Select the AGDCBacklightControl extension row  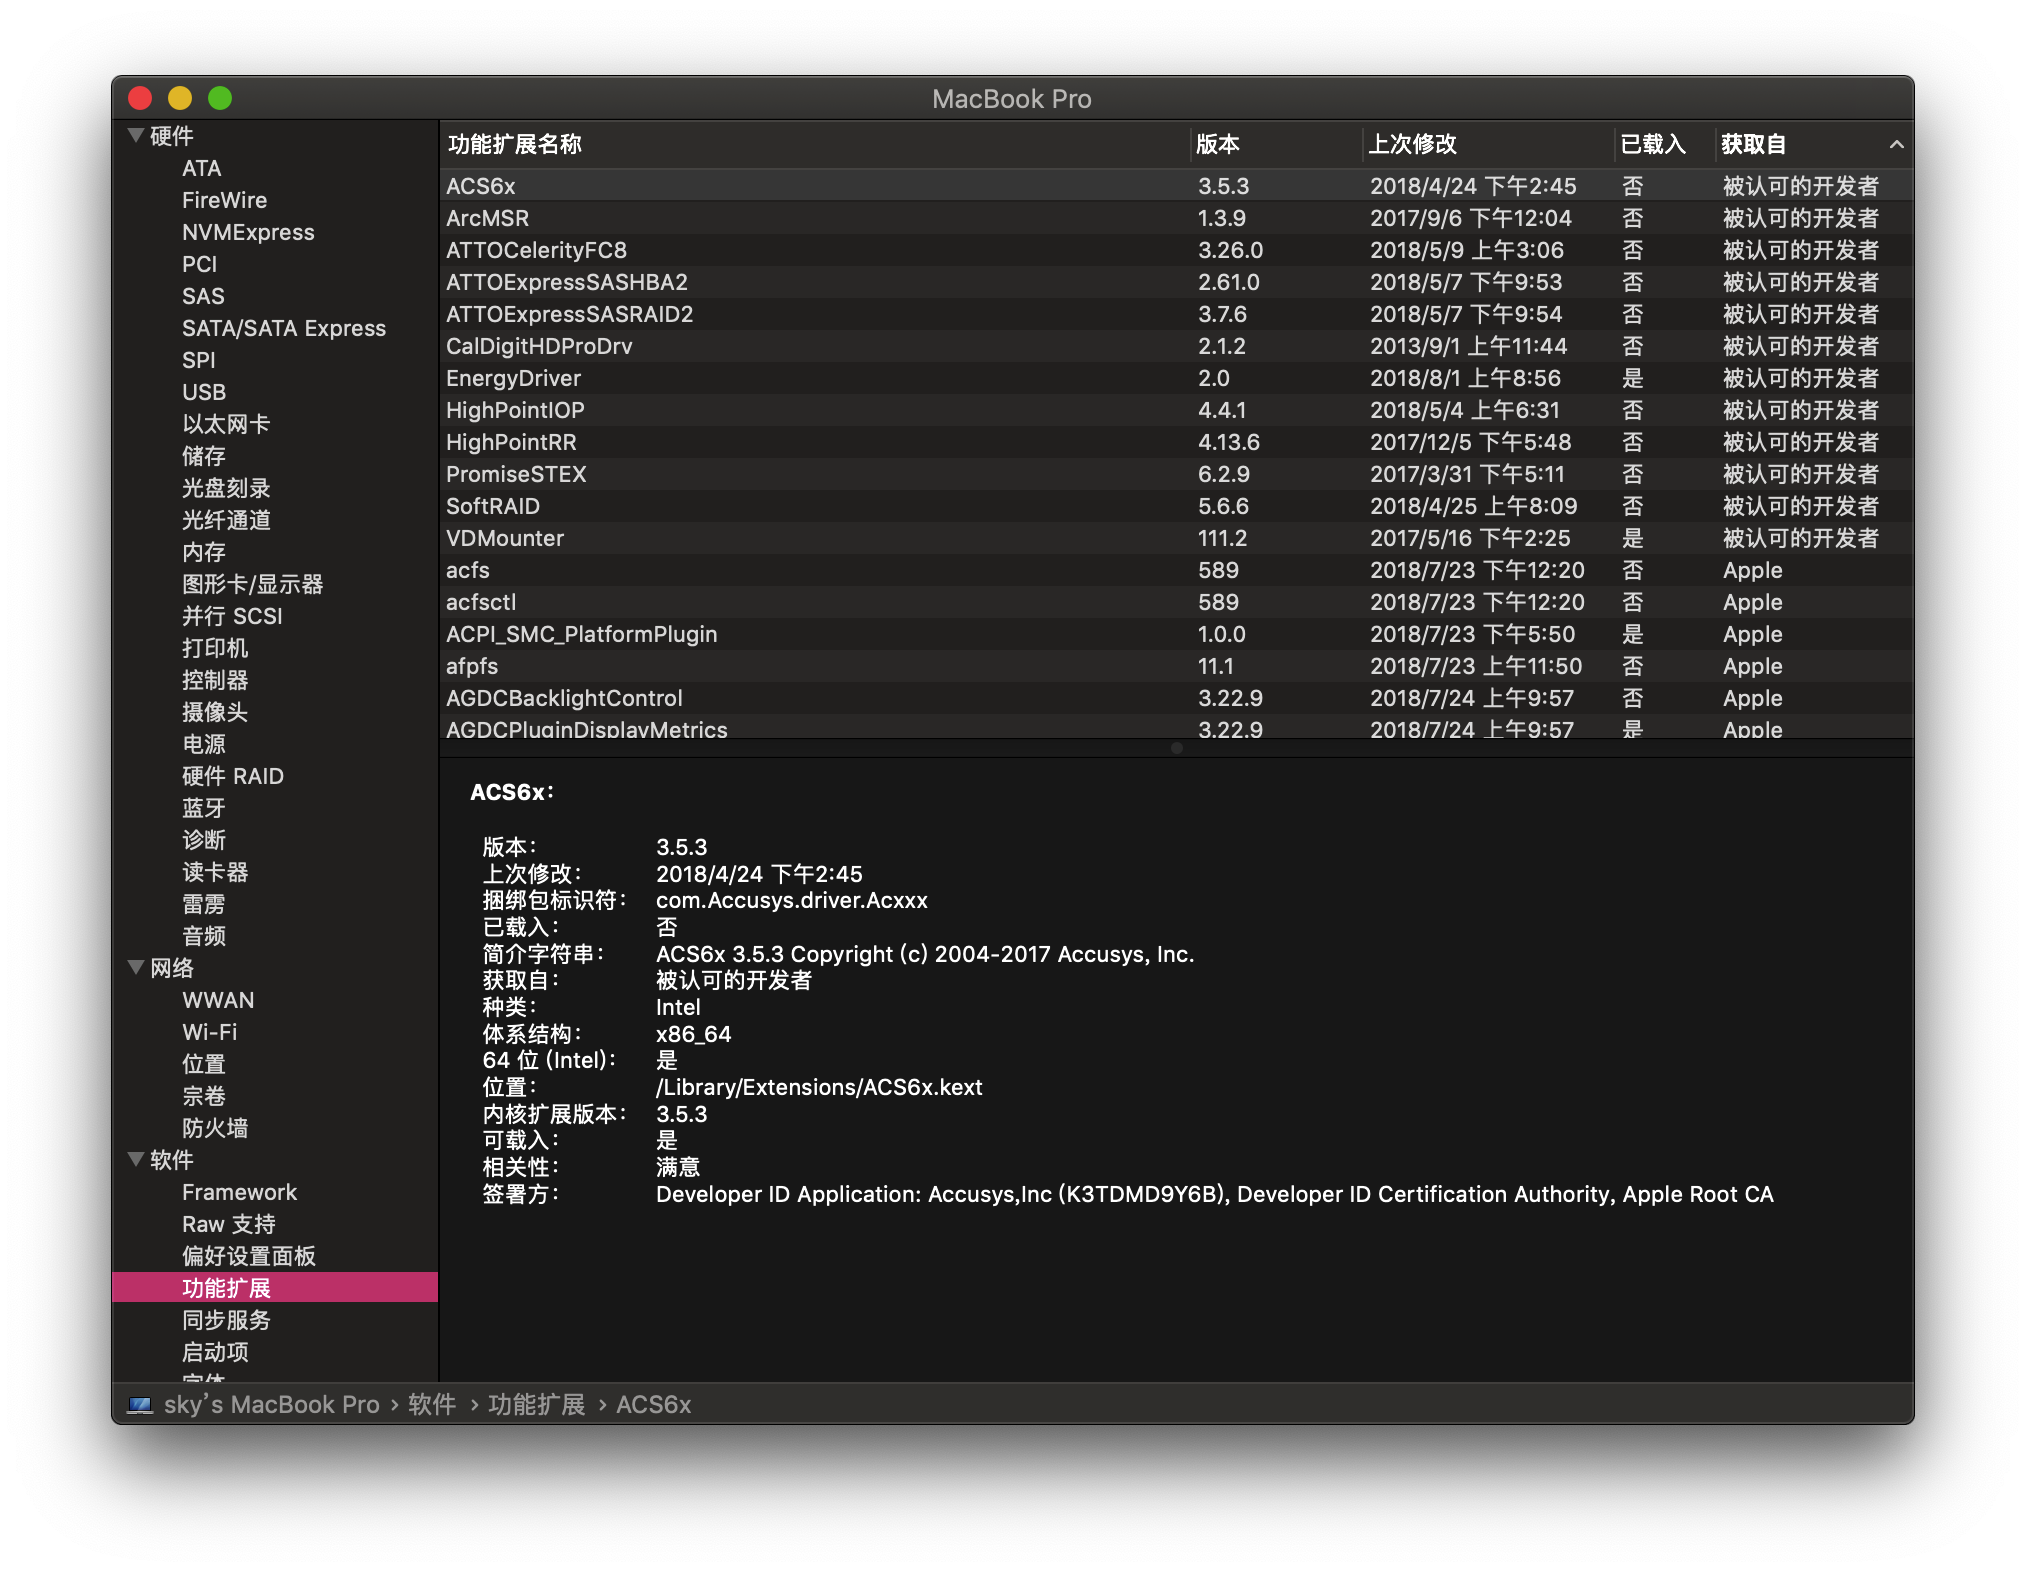tap(1176, 698)
